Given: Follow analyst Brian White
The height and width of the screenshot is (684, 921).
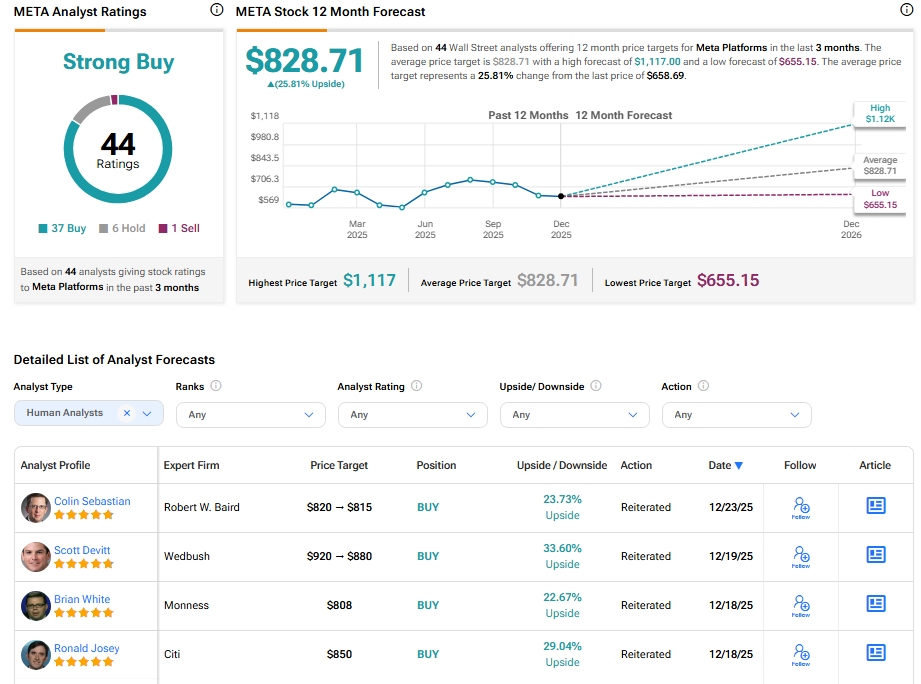Looking at the screenshot, I should point(800,604).
